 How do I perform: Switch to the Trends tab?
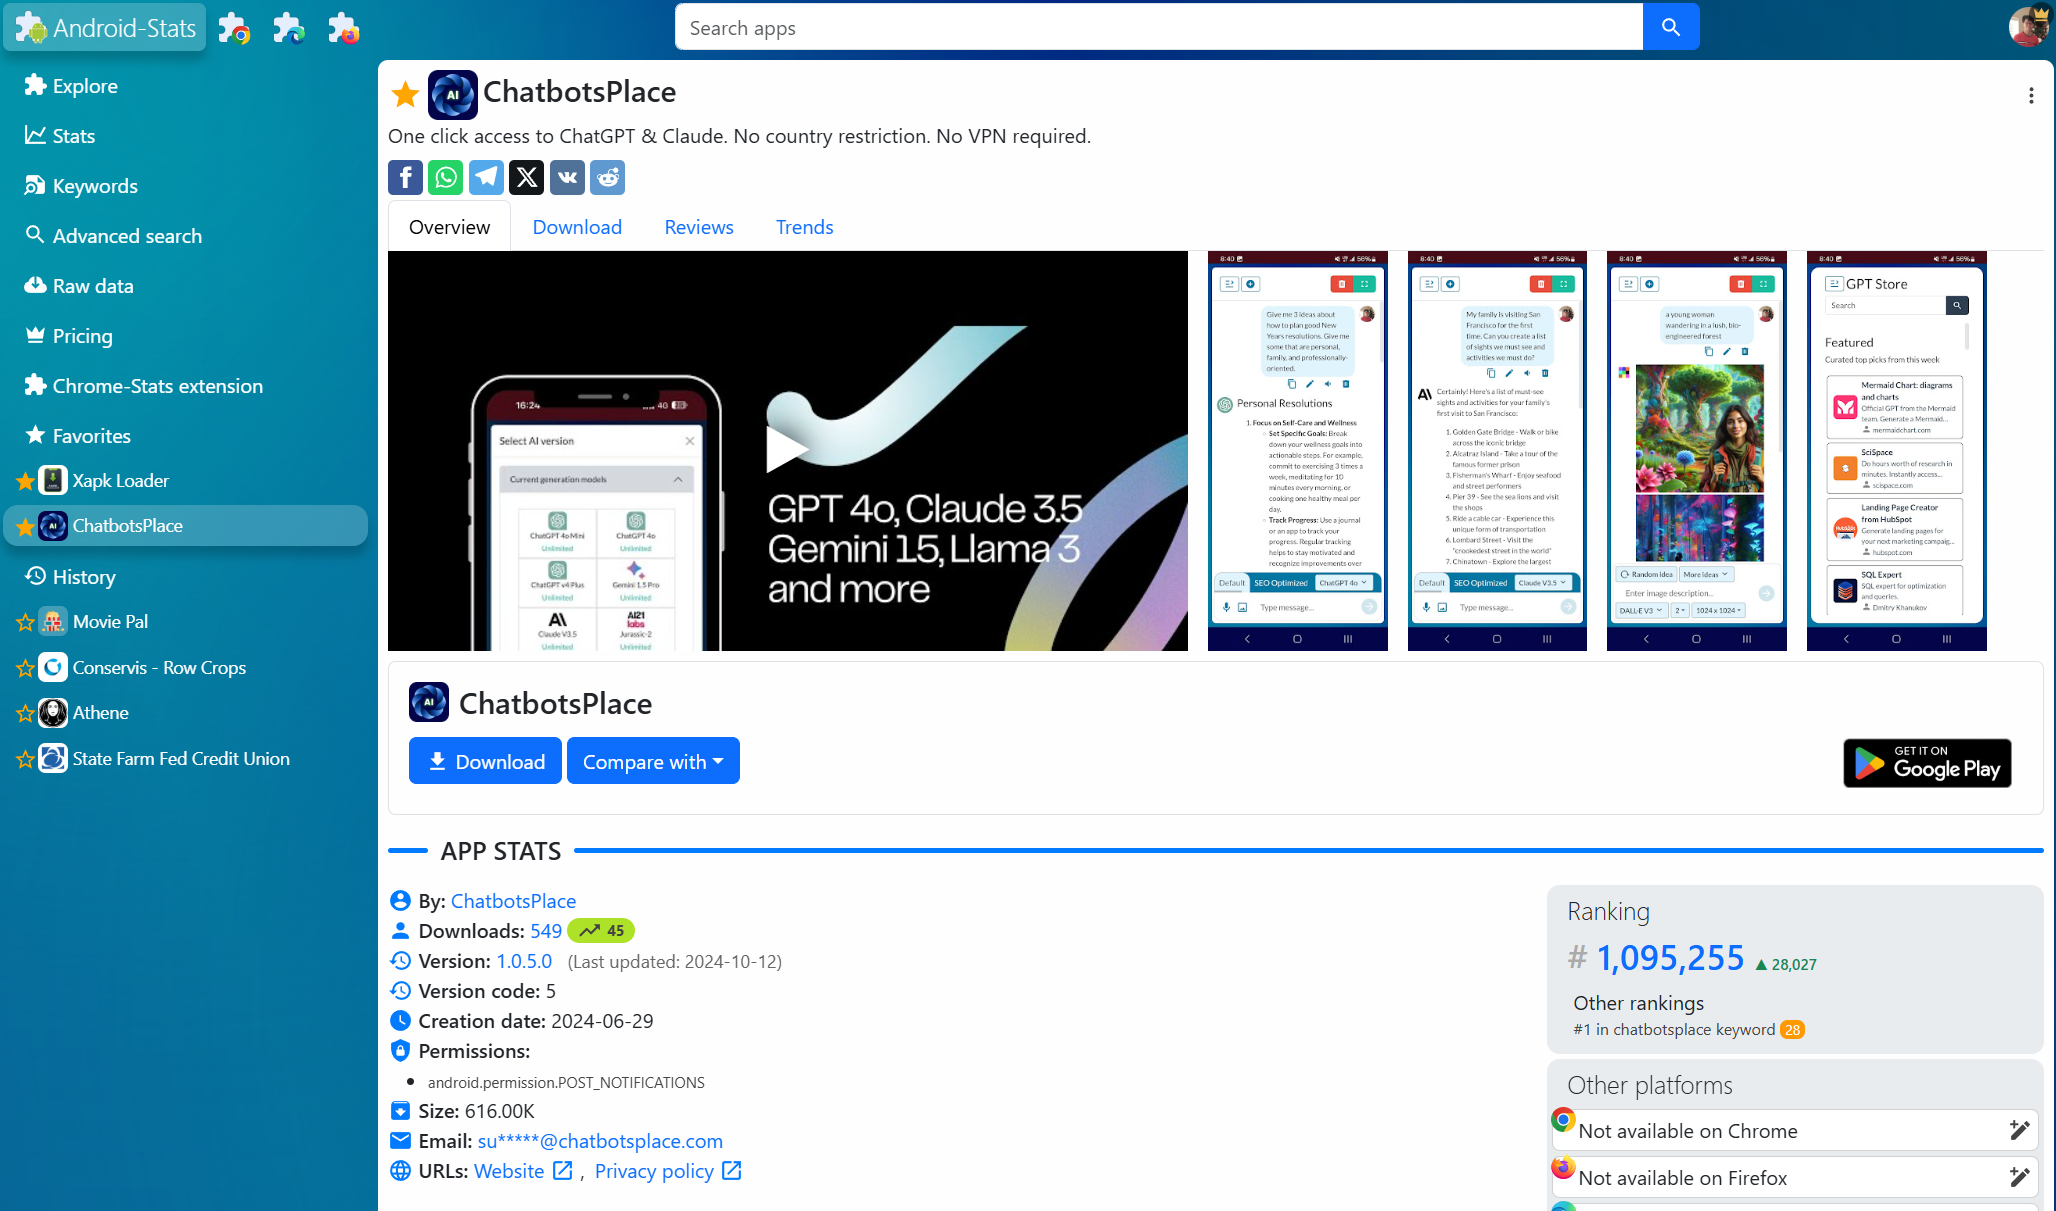tap(804, 227)
